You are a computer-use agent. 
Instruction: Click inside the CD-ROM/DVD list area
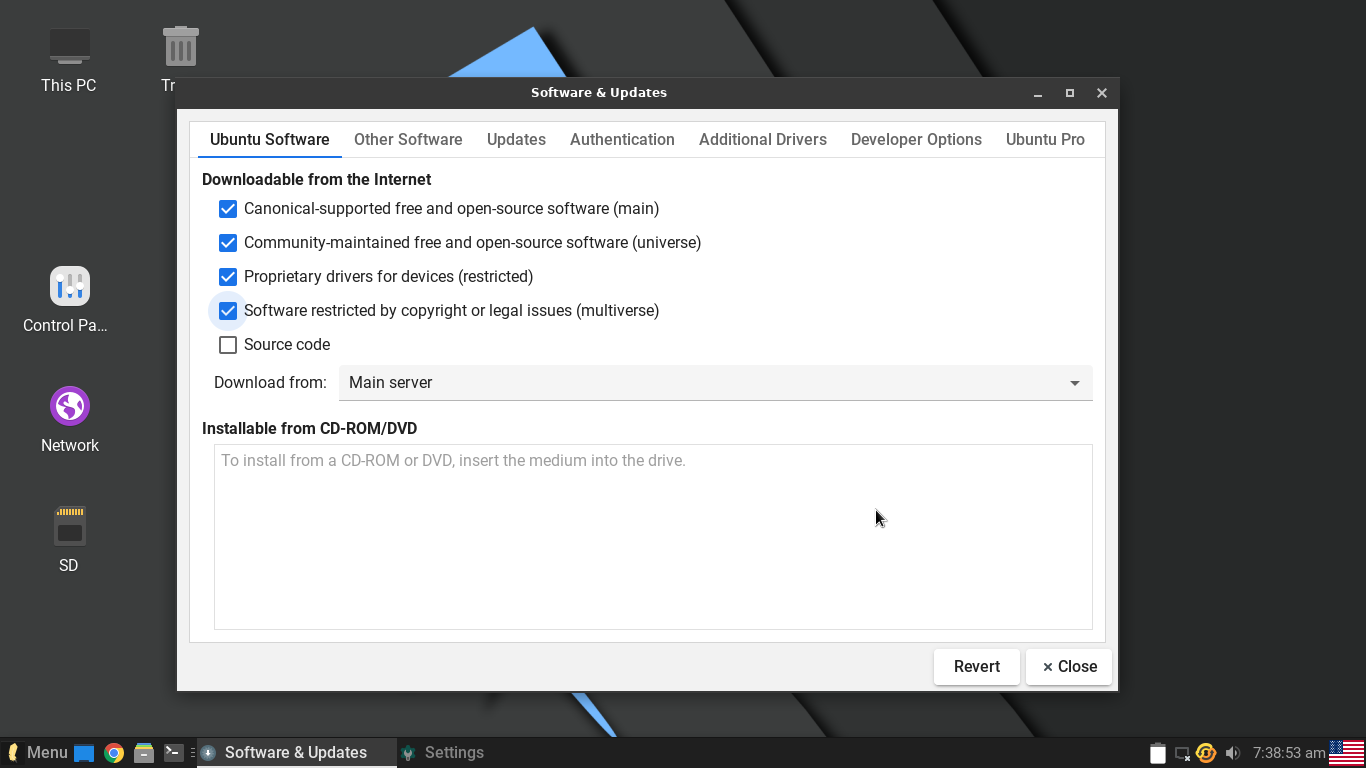point(653,537)
